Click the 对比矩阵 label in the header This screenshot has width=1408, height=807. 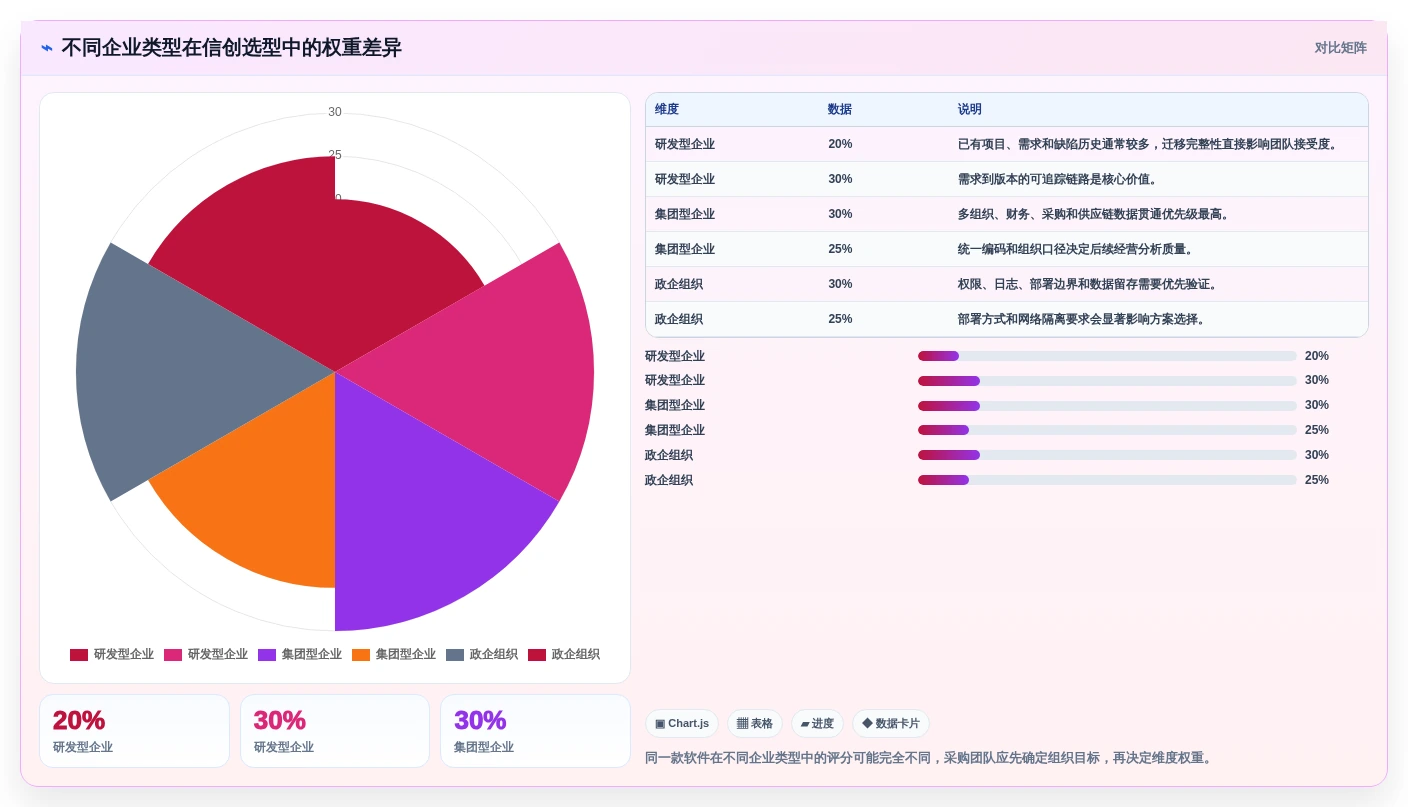click(1340, 48)
